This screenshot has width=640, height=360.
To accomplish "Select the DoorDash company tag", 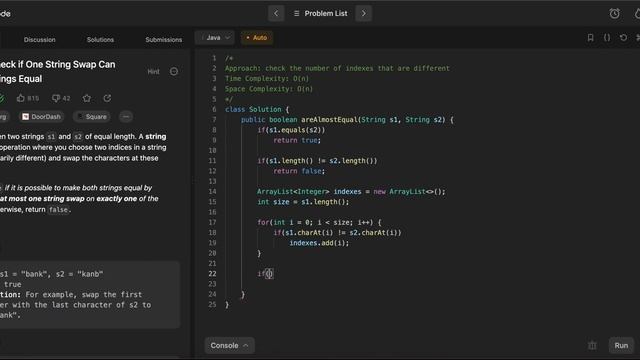I will coord(41,117).
